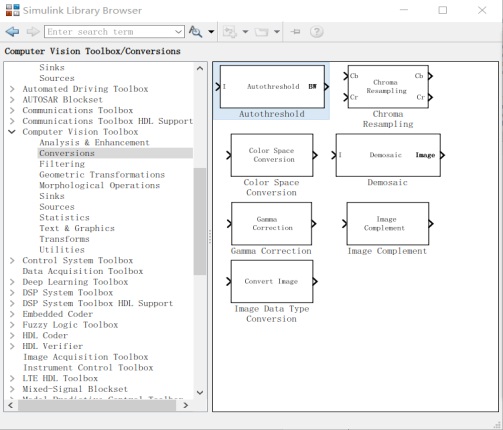503x430 pixels.
Task: Select the Autothreshold block
Action: click(272, 87)
